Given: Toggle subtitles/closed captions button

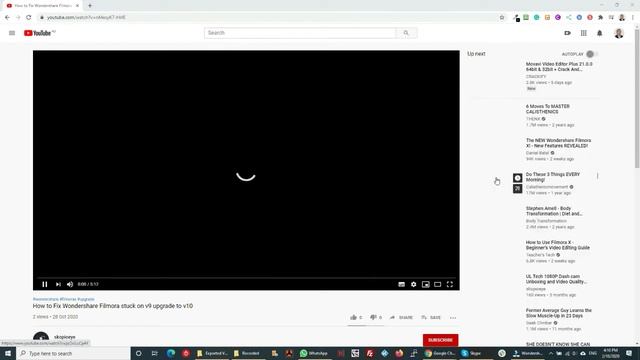Looking at the screenshot, I should click(401, 284).
